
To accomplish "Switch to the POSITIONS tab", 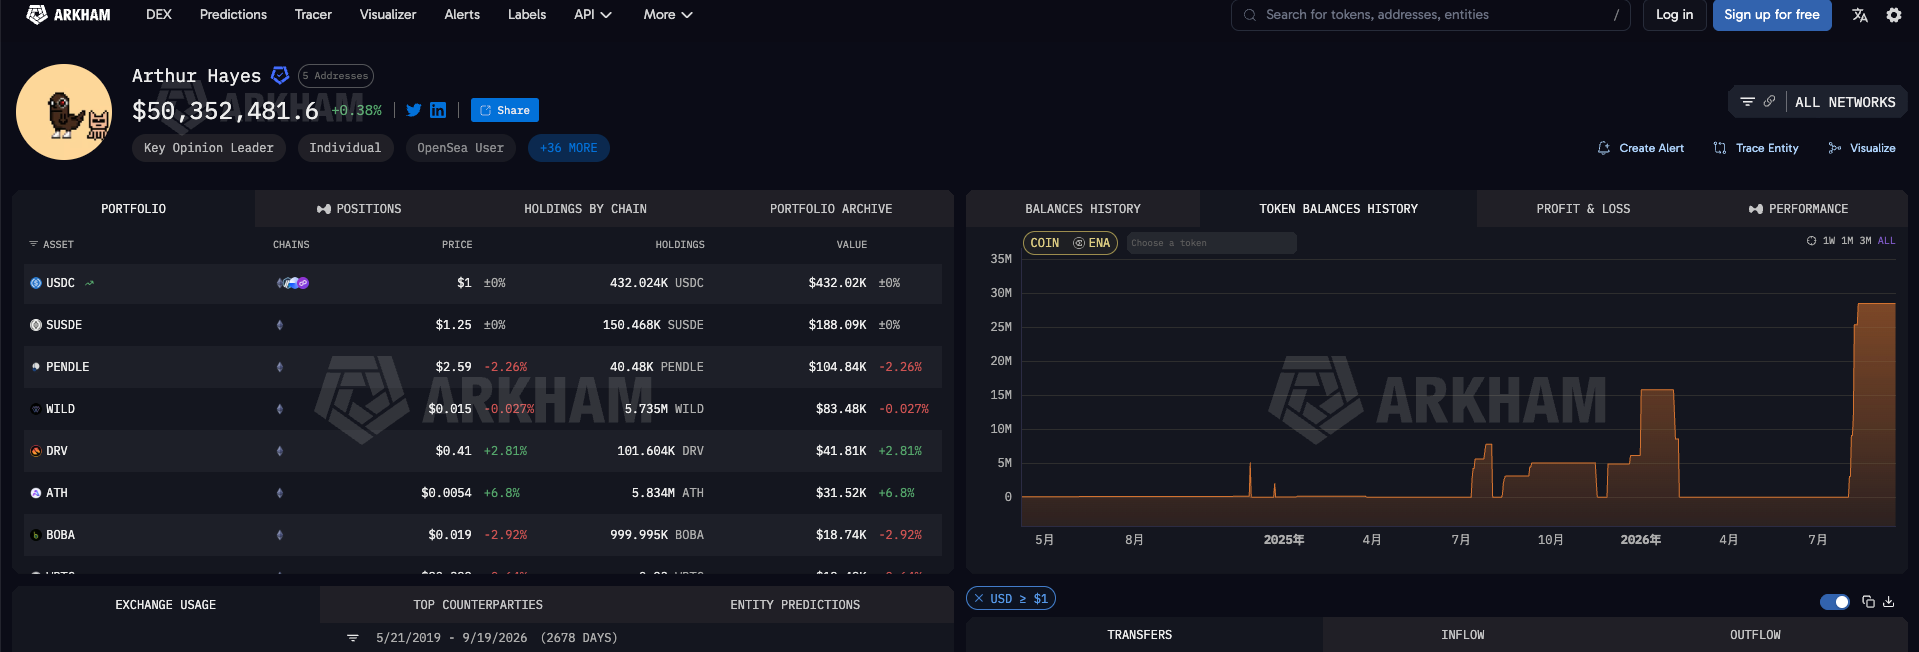I will pos(359,209).
